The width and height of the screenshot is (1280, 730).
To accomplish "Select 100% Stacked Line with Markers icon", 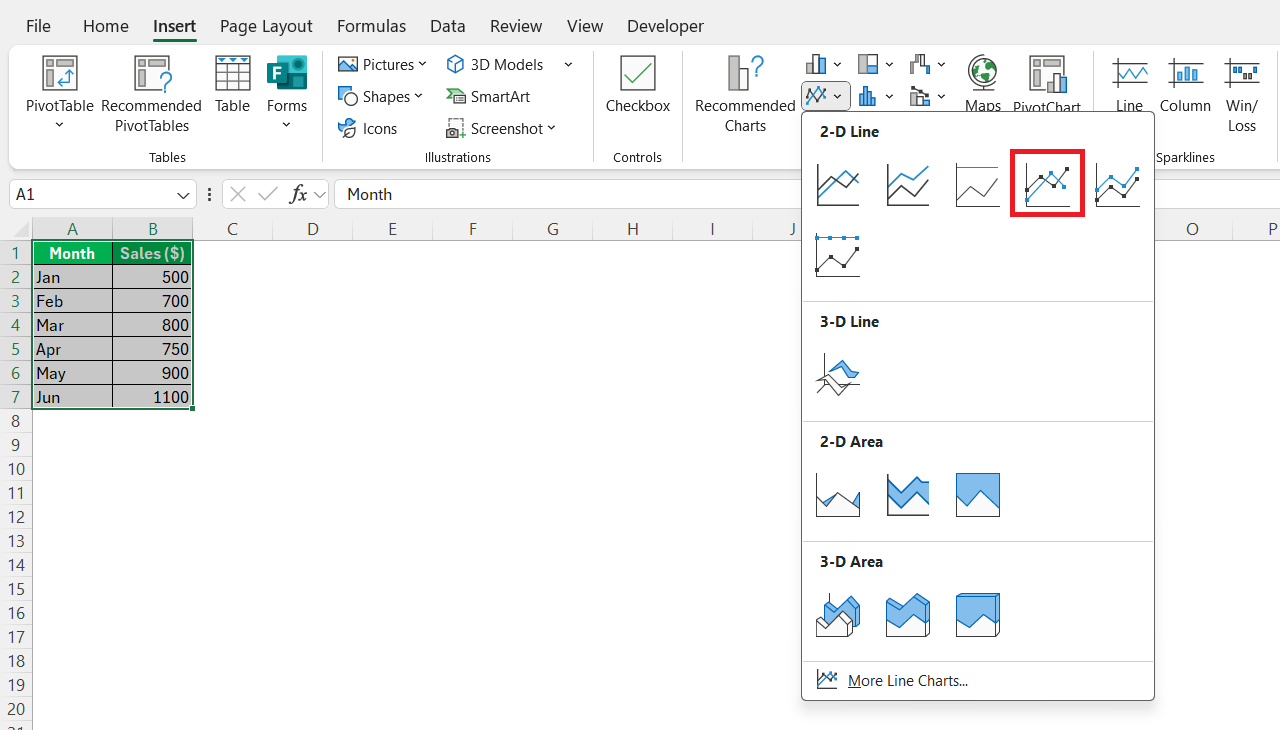I will [838, 255].
